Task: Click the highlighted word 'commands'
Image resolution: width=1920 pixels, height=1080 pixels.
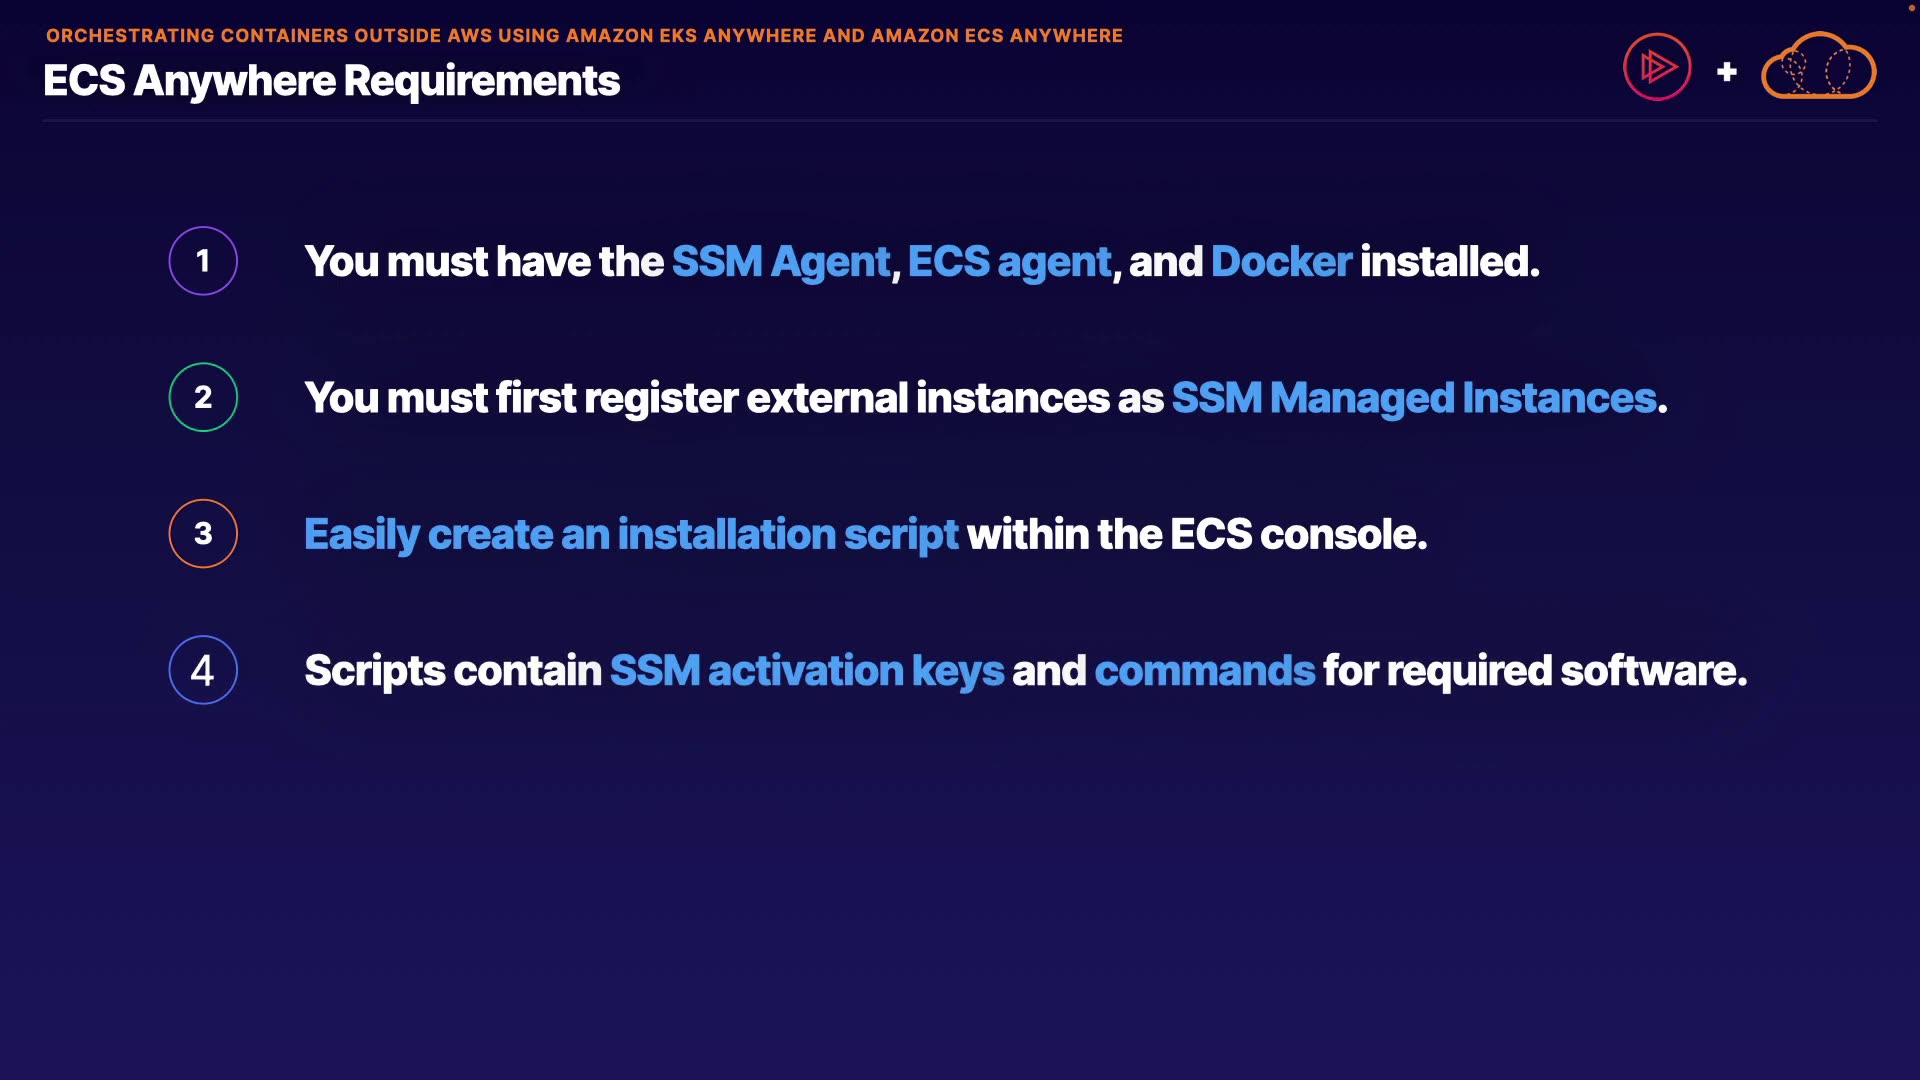Action: click(1204, 671)
